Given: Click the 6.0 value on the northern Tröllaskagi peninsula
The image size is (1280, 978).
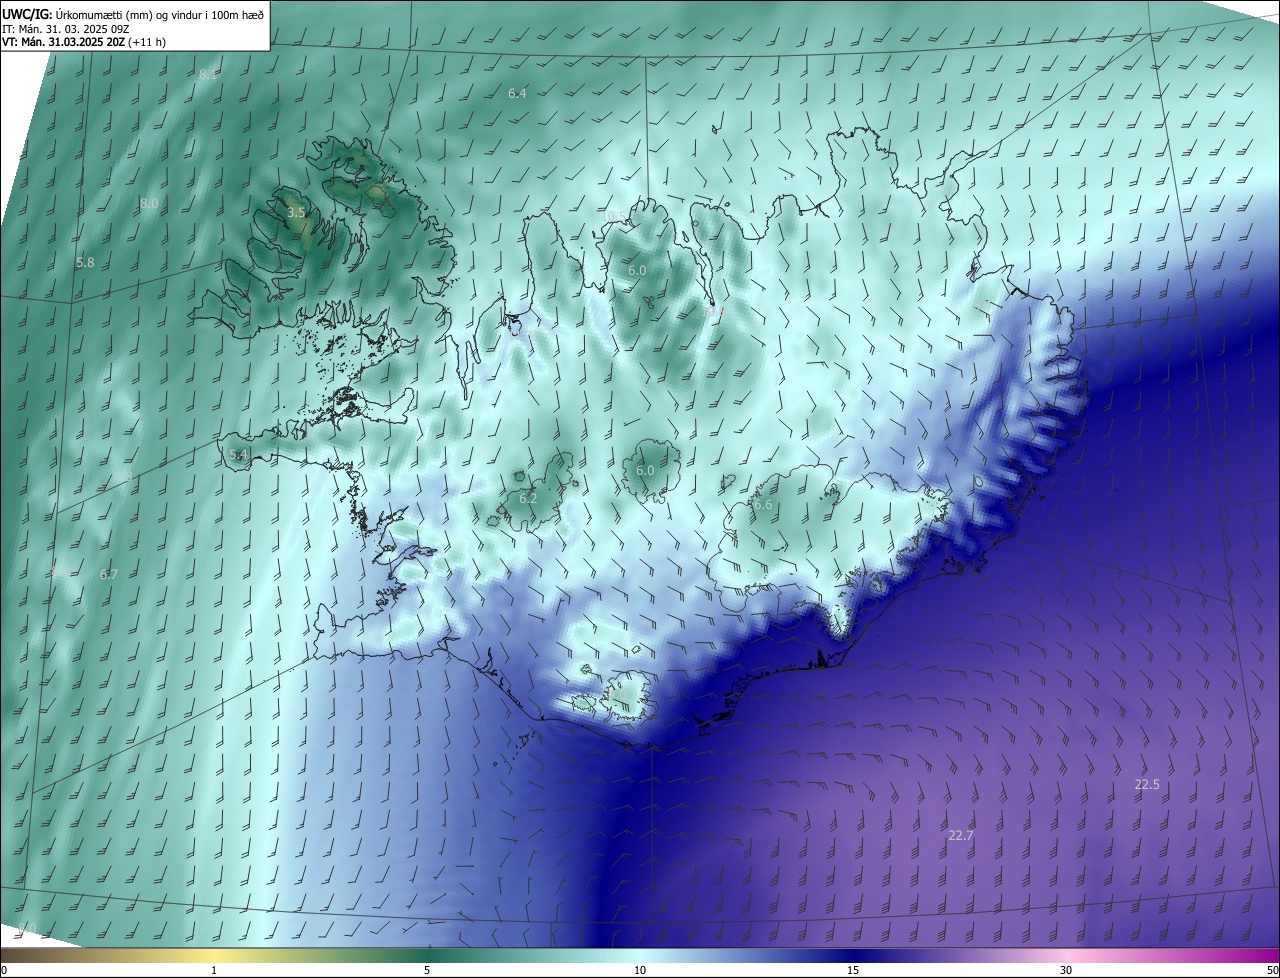Looking at the screenshot, I should point(637,271).
